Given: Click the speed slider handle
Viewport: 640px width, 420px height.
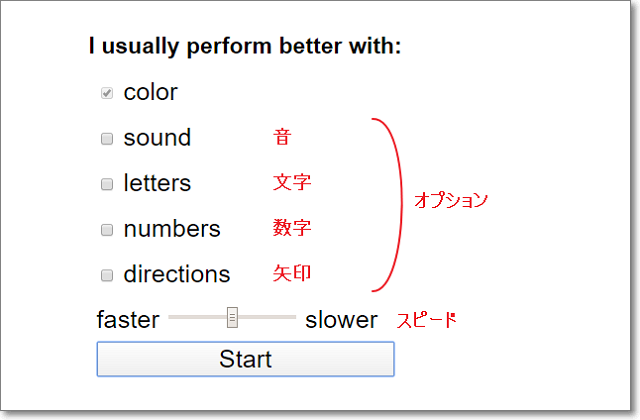Looking at the screenshot, I should coord(232,318).
